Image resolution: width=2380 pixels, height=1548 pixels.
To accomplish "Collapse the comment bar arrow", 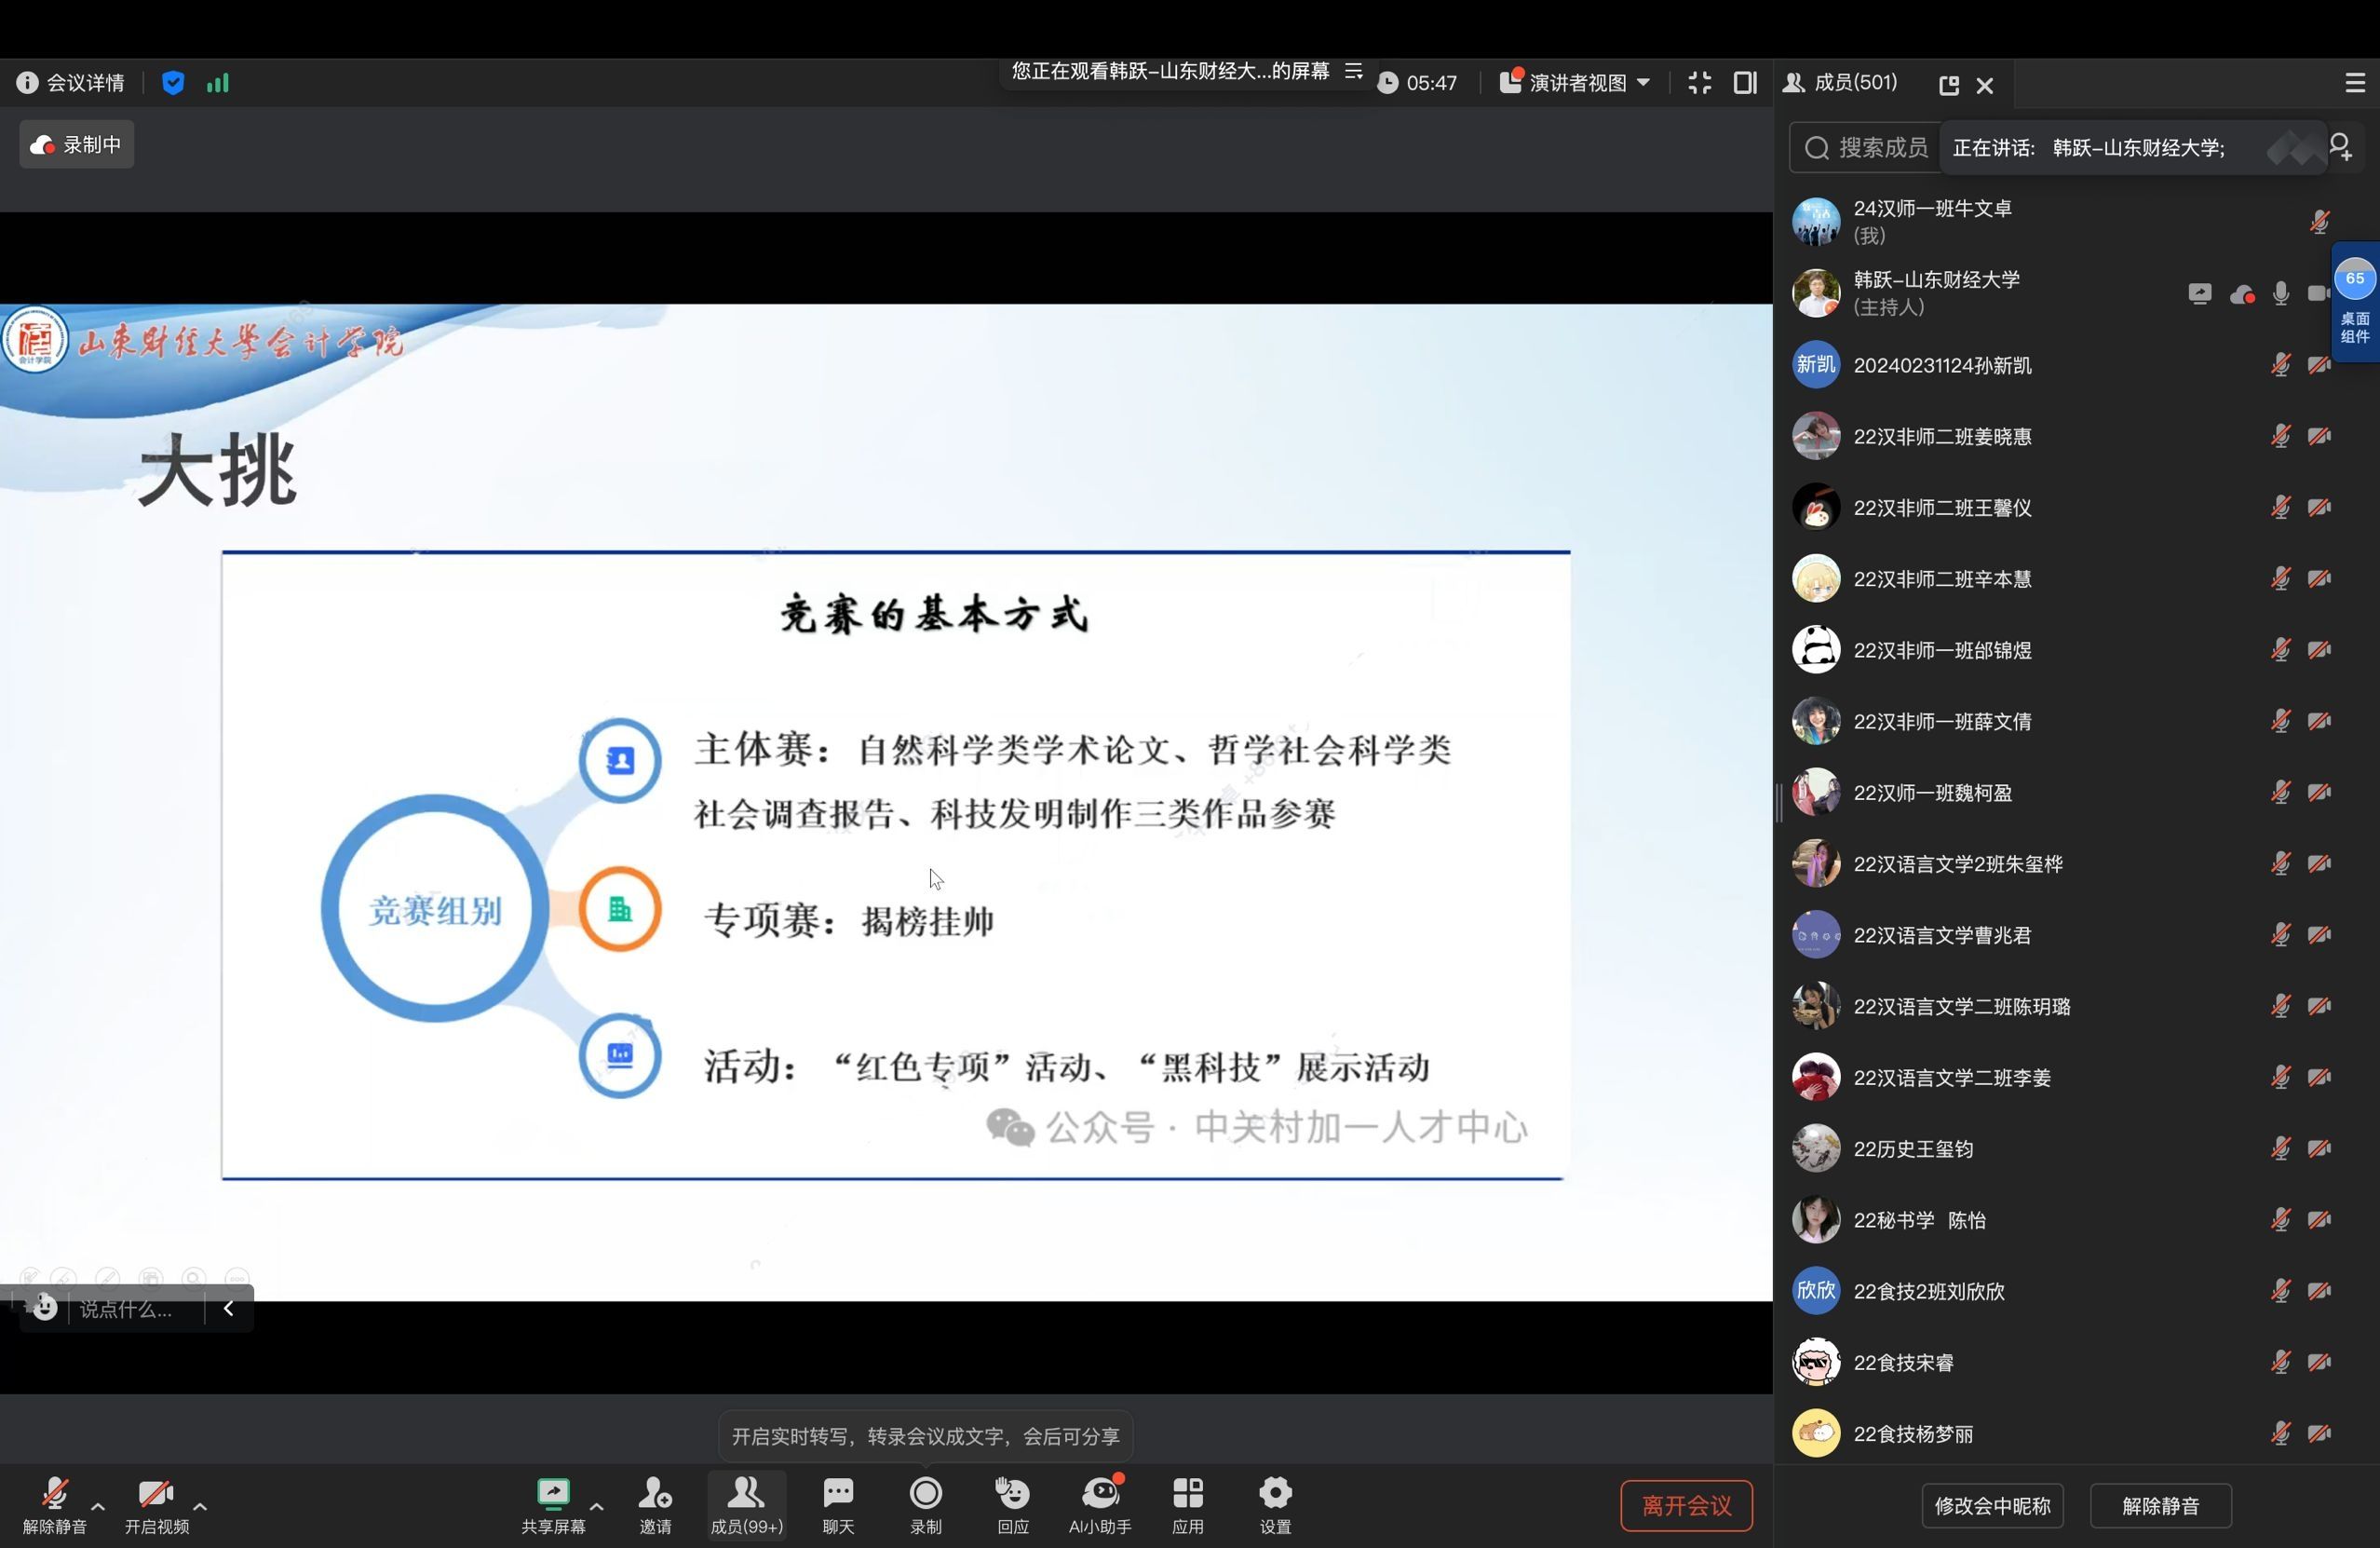I will click(x=229, y=1309).
